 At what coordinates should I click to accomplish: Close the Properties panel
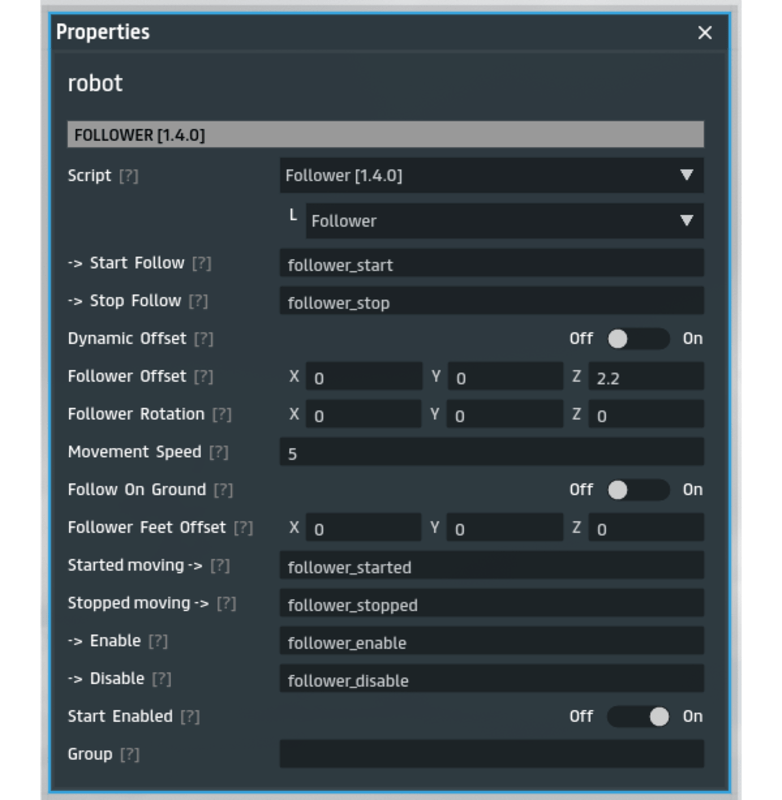pos(705,33)
